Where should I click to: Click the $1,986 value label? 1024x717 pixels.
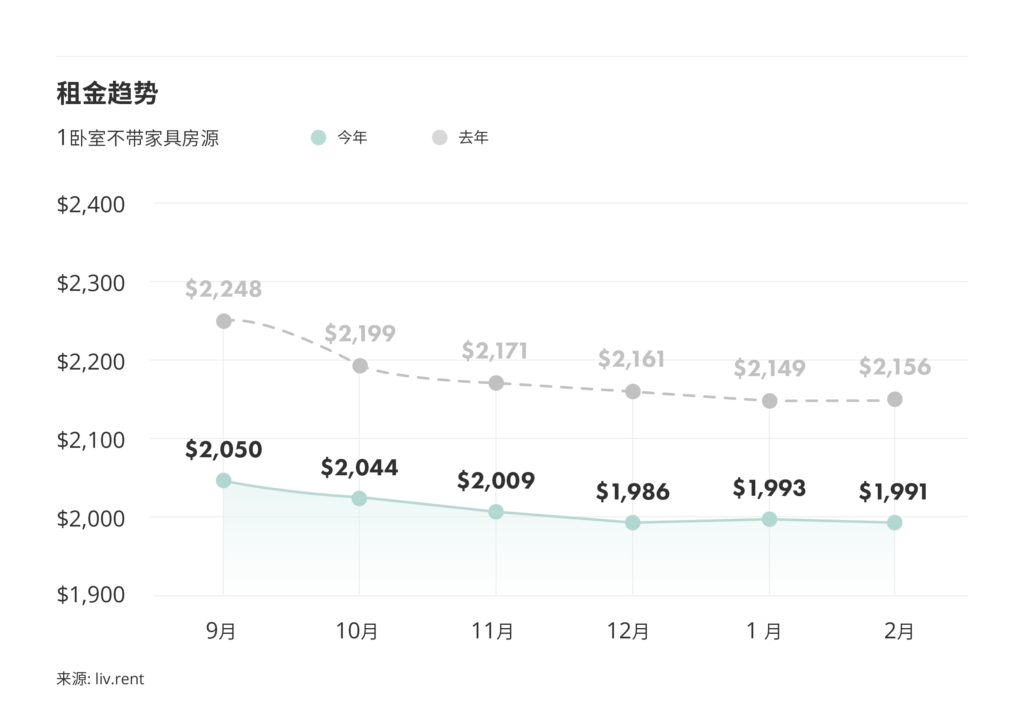[633, 492]
